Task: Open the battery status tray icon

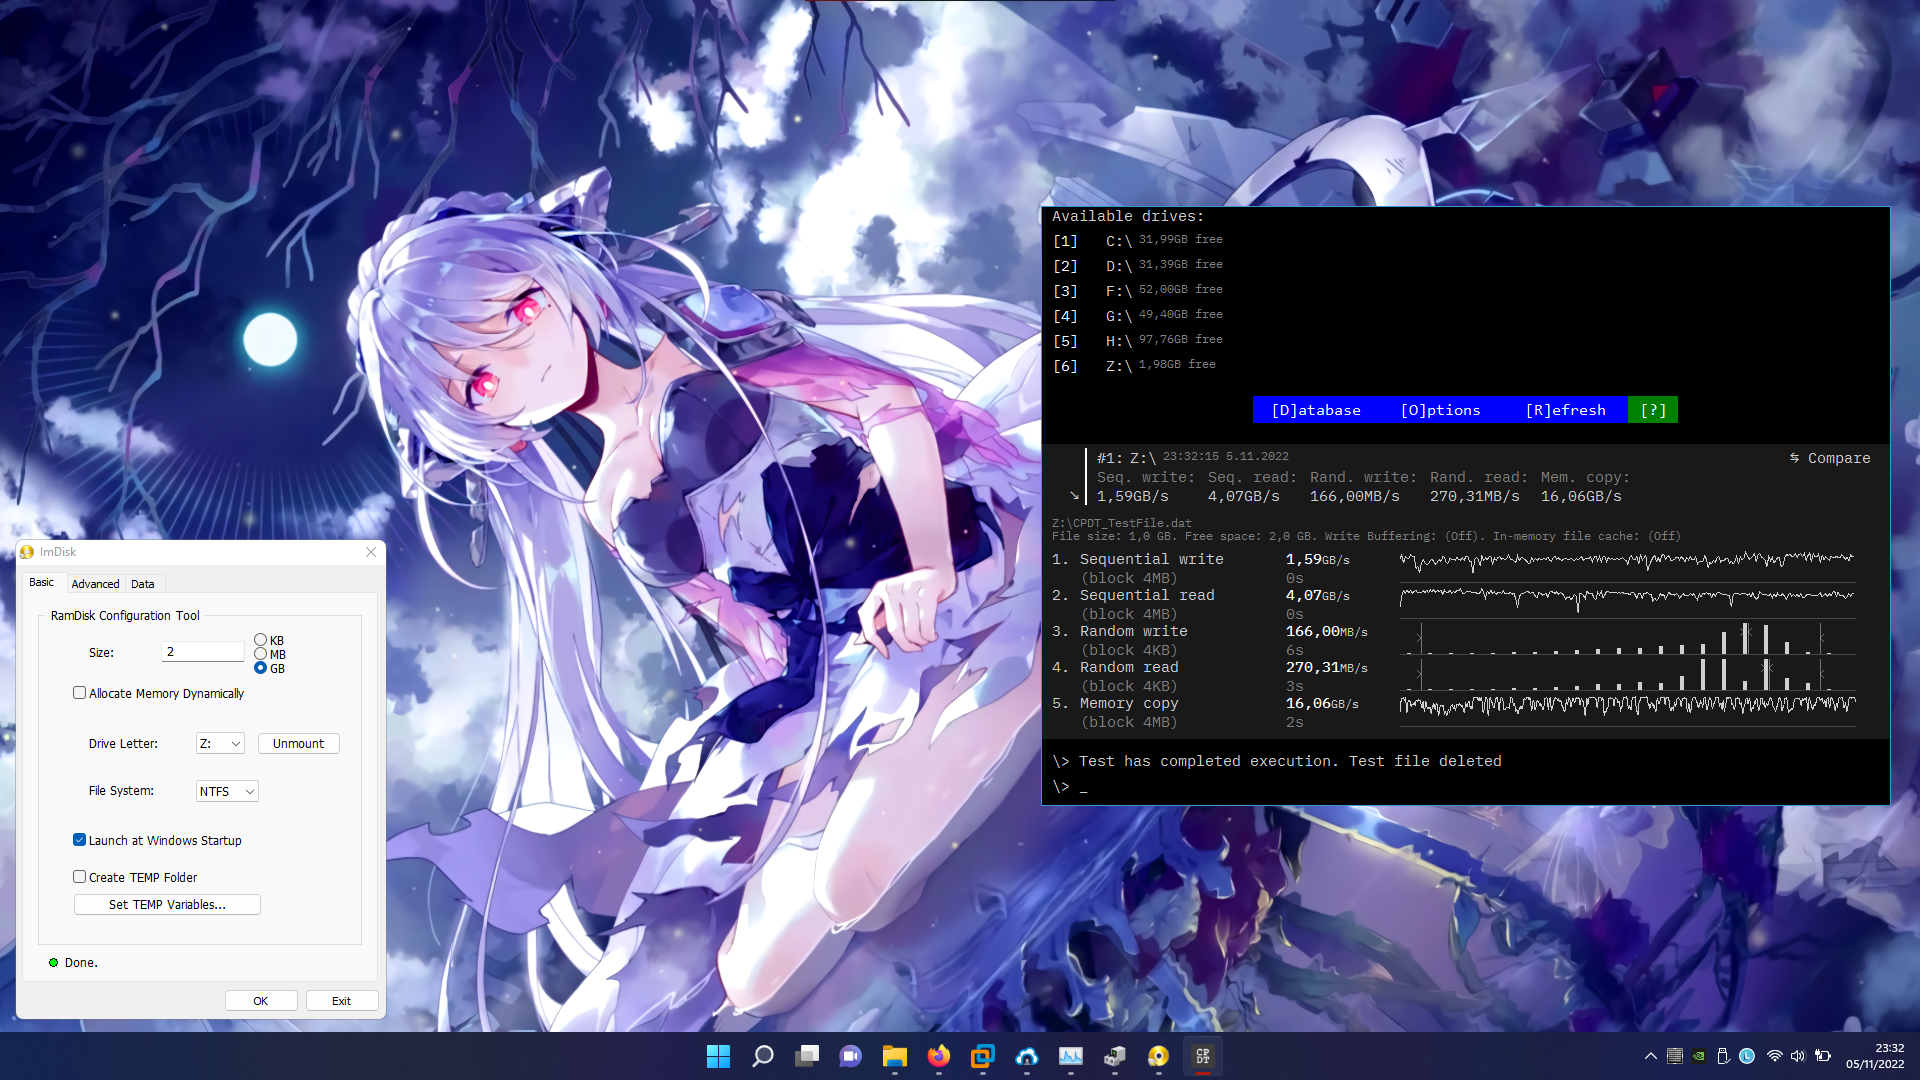Action: point(1823,1056)
